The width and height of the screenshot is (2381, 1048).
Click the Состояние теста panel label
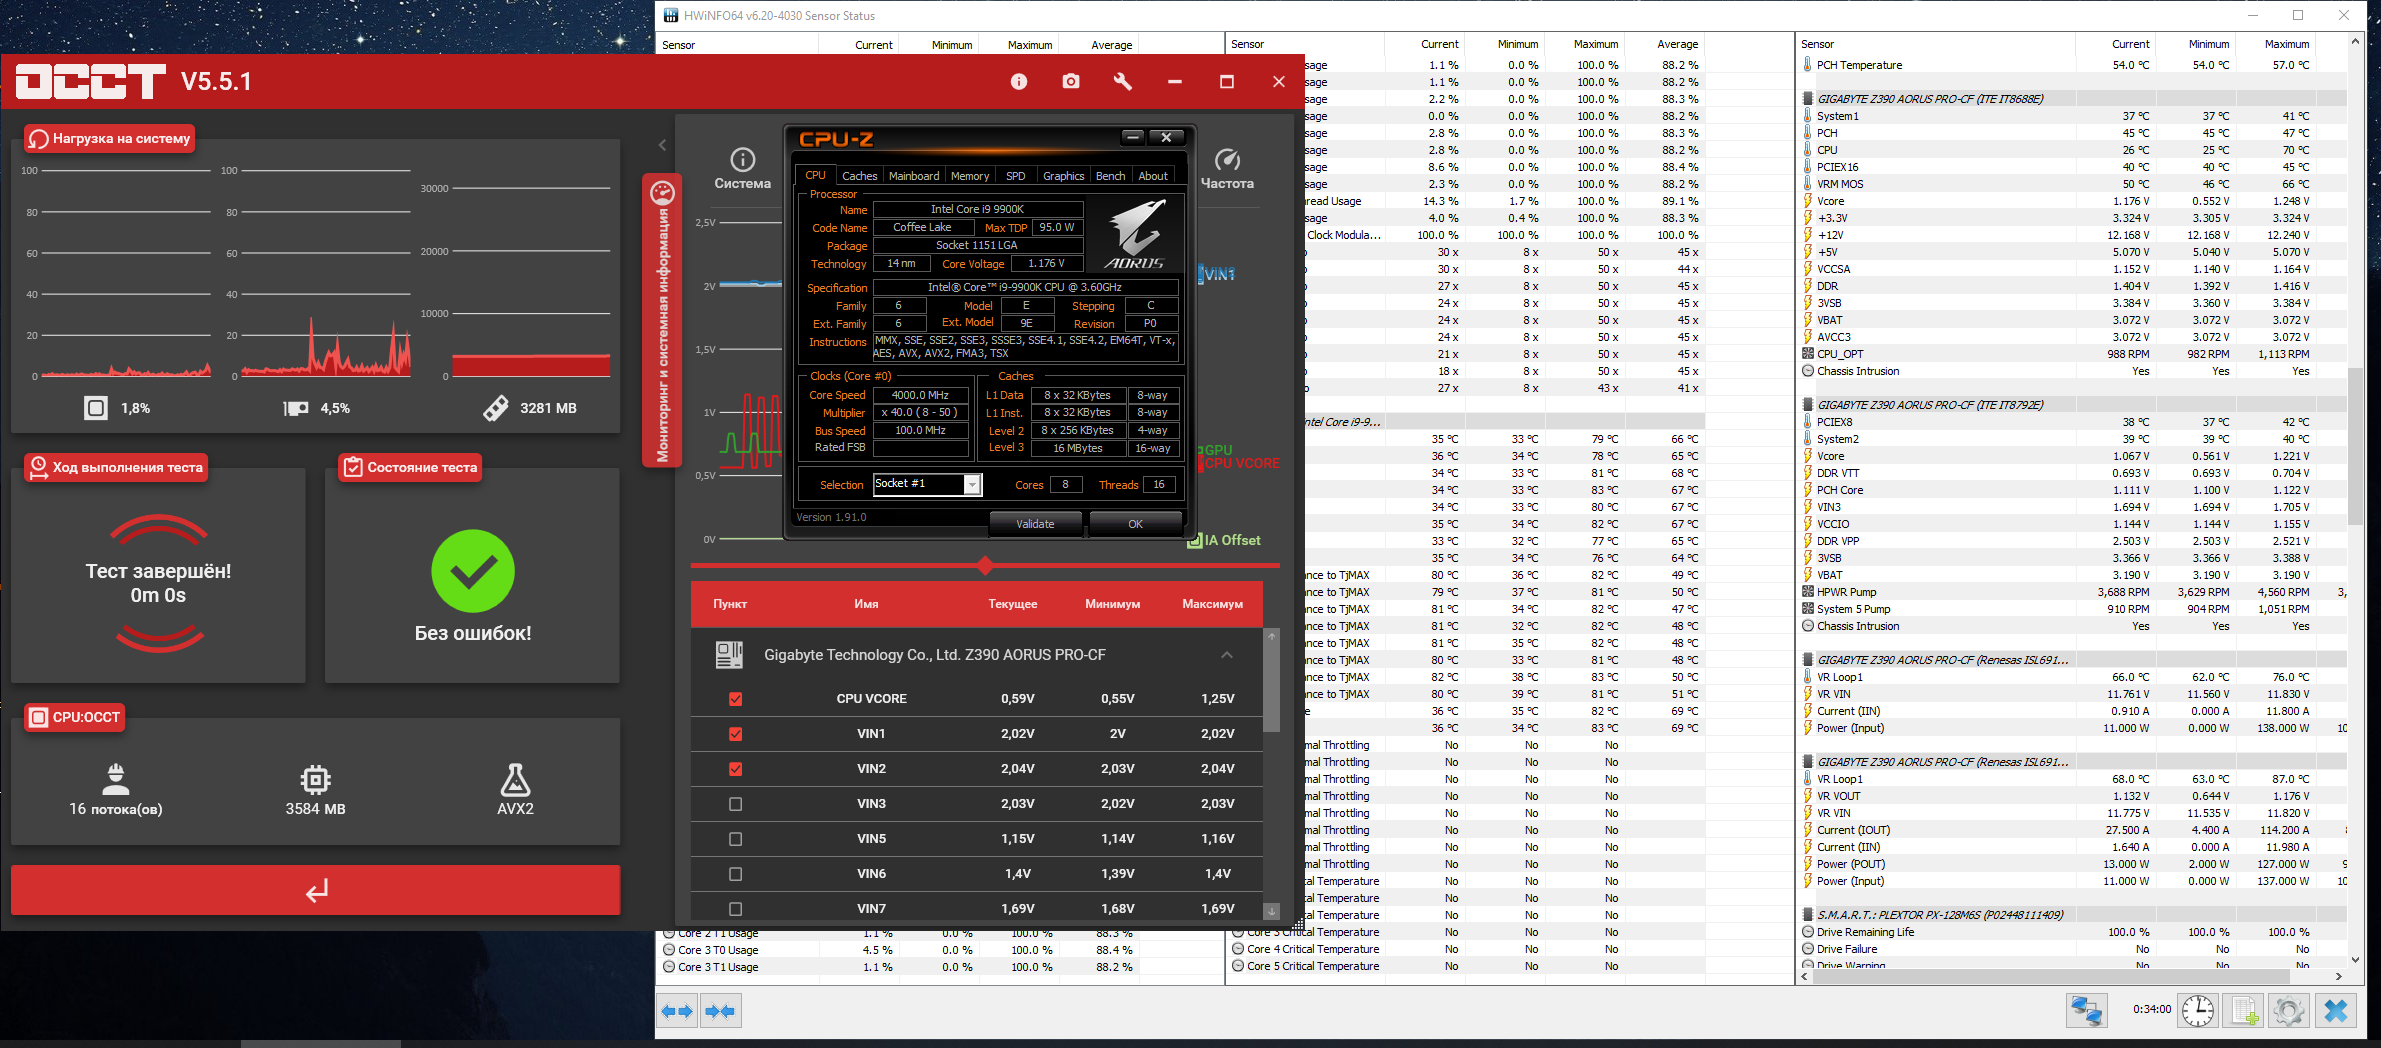pos(410,467)
